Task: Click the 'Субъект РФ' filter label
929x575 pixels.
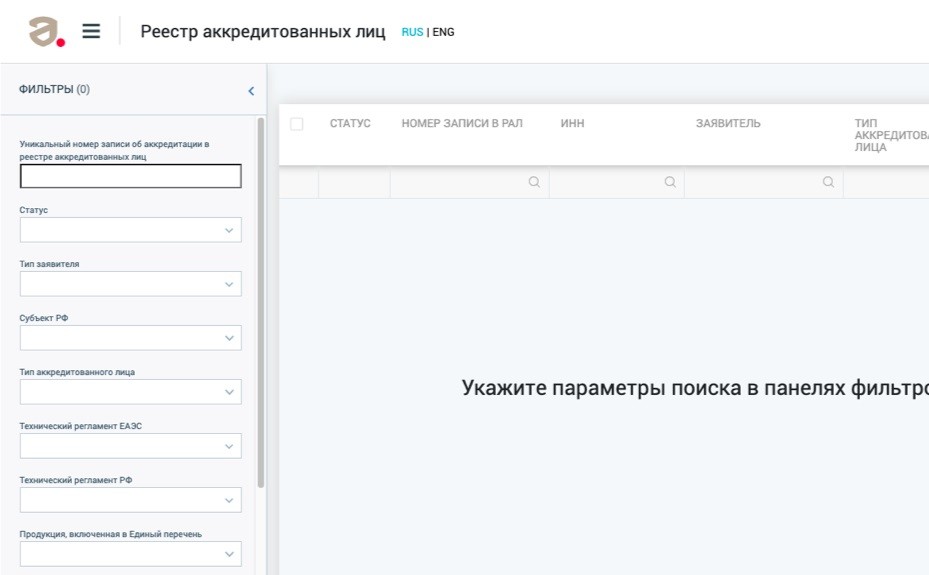Action: (44, 318)
